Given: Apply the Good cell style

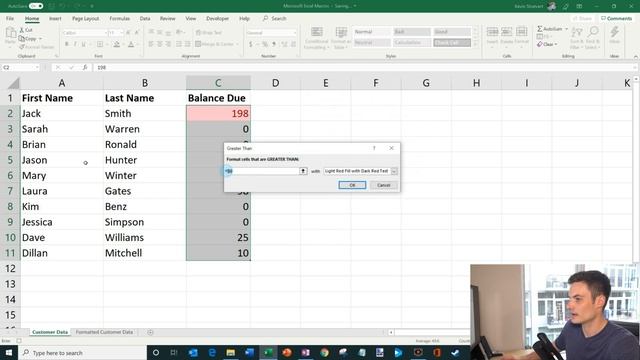Looking at the screenshot, I should tap(452, 32).
